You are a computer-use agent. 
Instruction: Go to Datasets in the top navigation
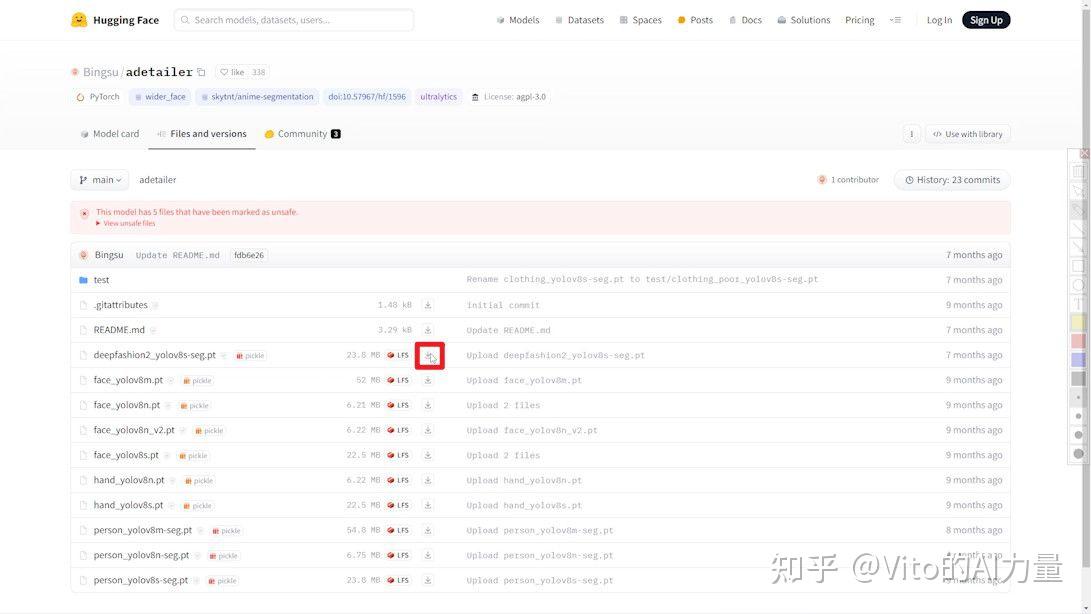point(579,20)
